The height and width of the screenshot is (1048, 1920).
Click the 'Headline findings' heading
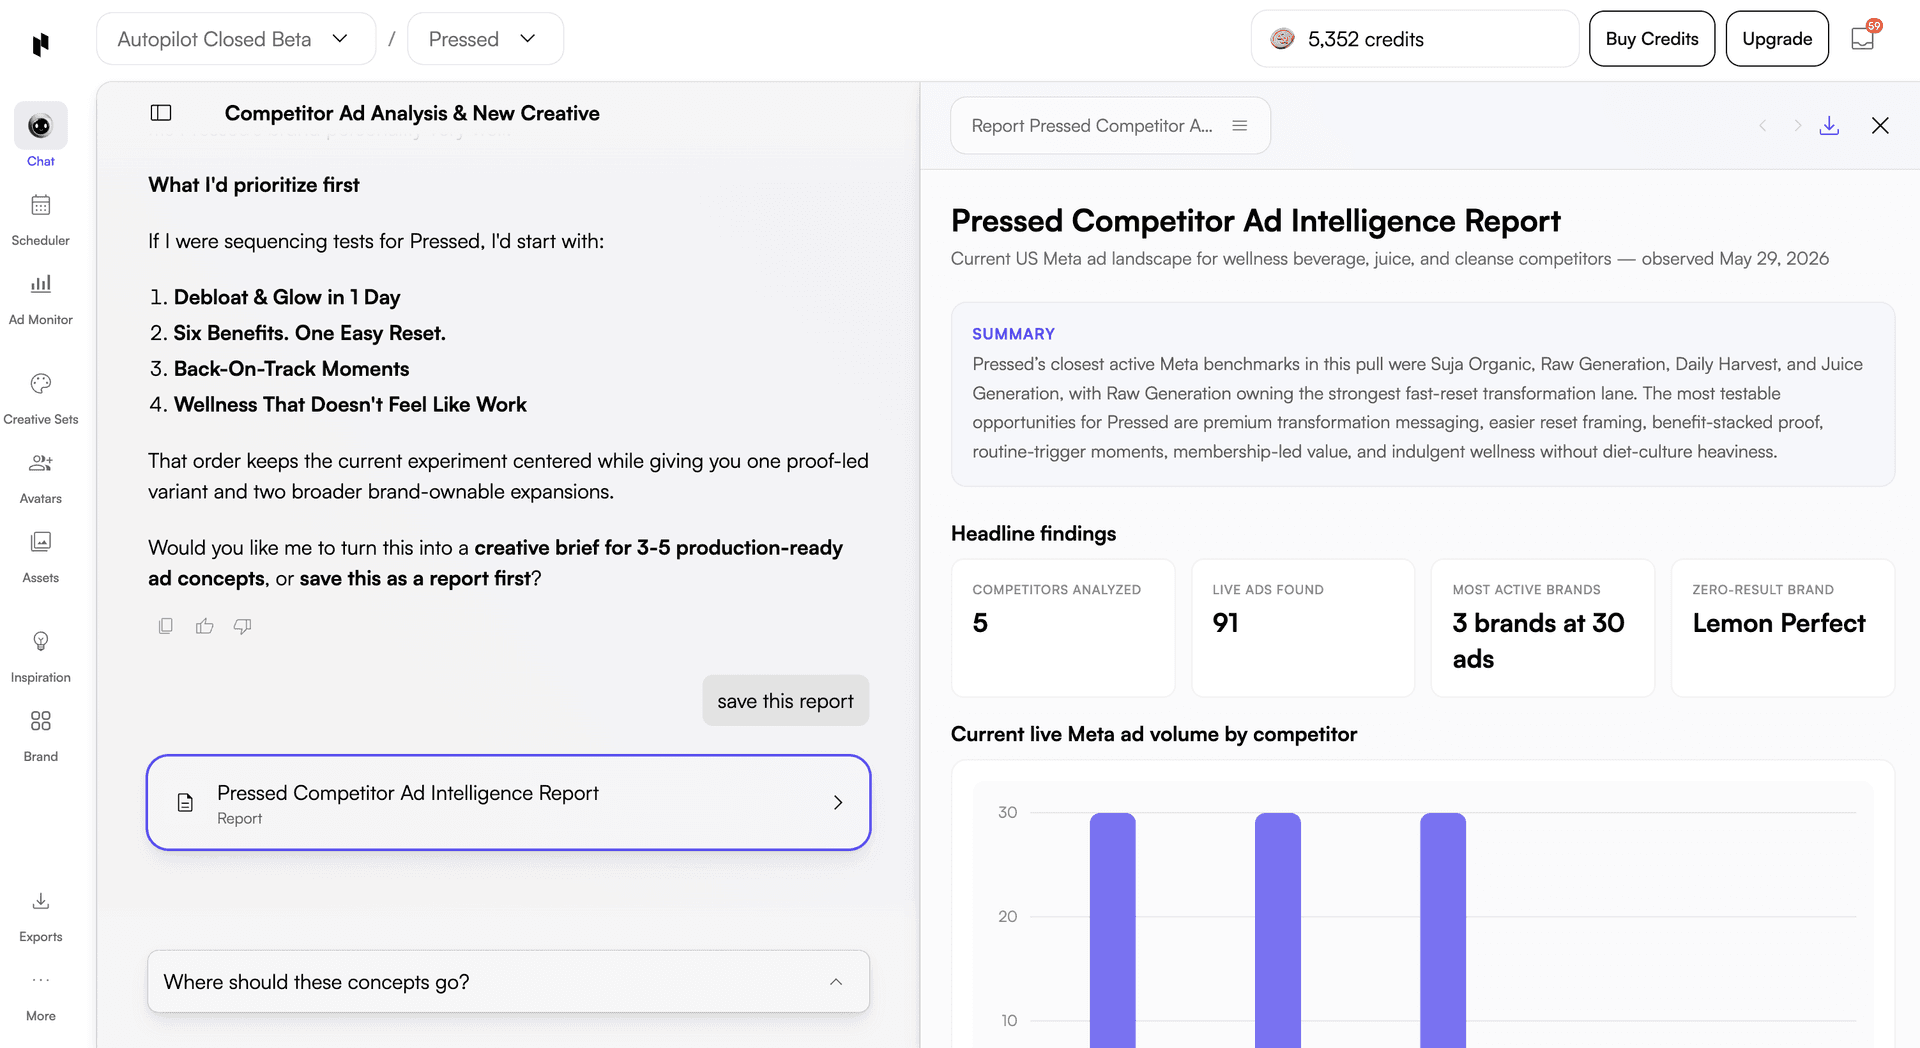point(1034,534)
